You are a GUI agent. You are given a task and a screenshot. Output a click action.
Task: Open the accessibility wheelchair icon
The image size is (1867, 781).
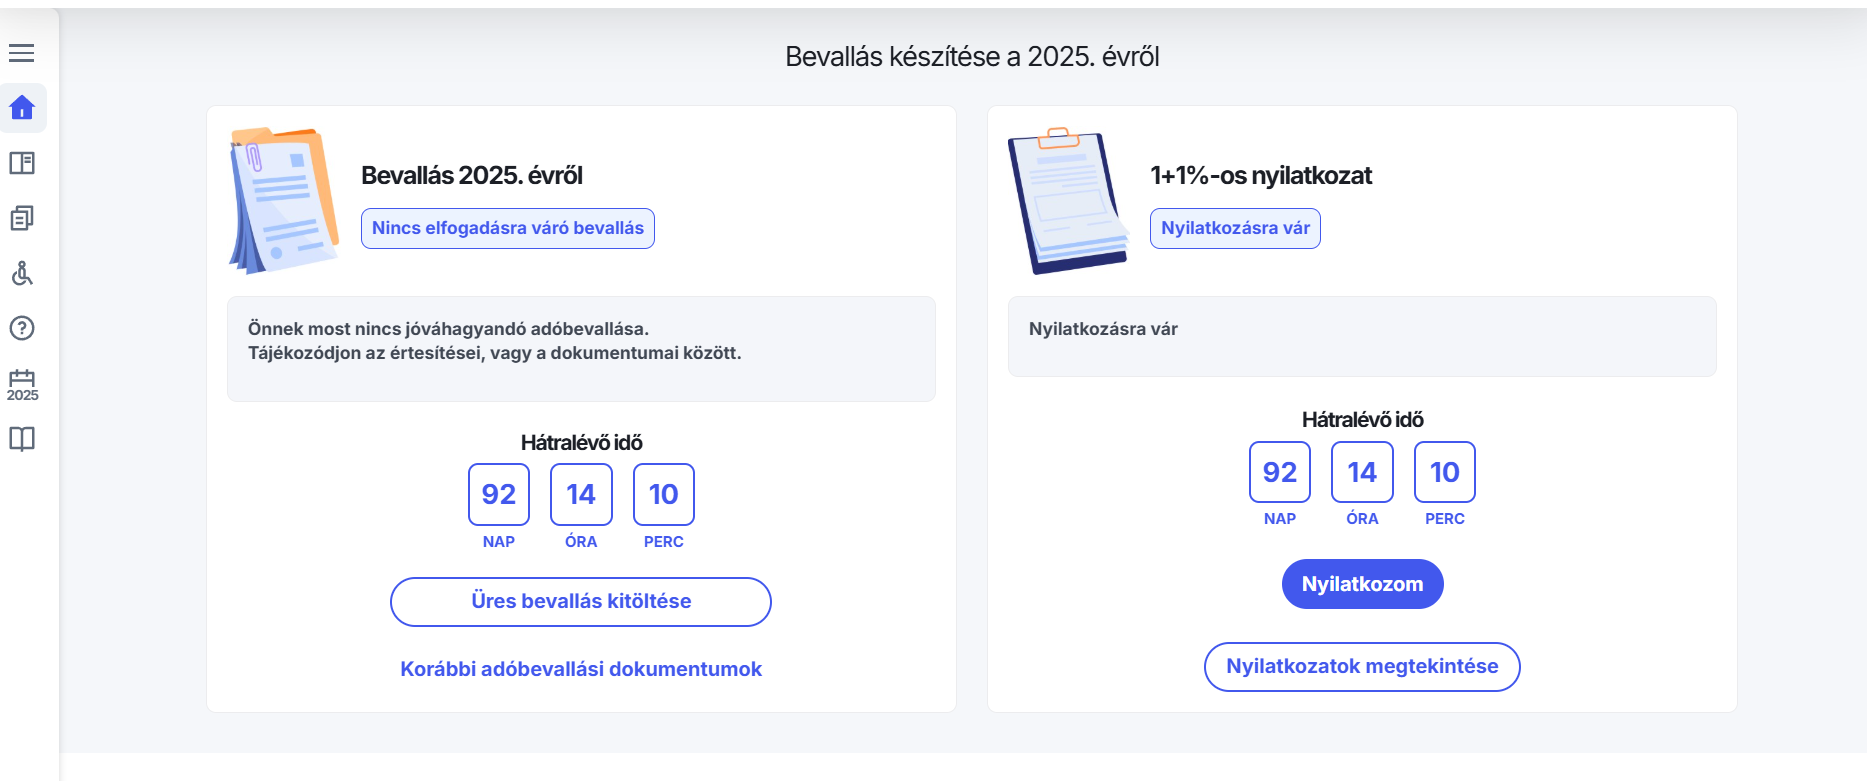pos(22,273)
